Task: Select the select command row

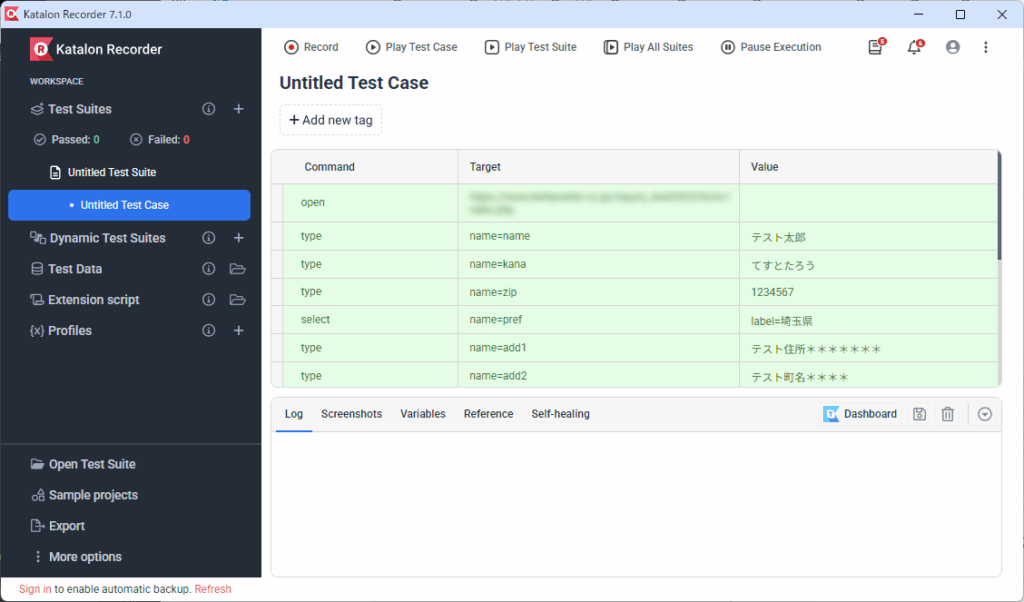Action: (635, 320)
